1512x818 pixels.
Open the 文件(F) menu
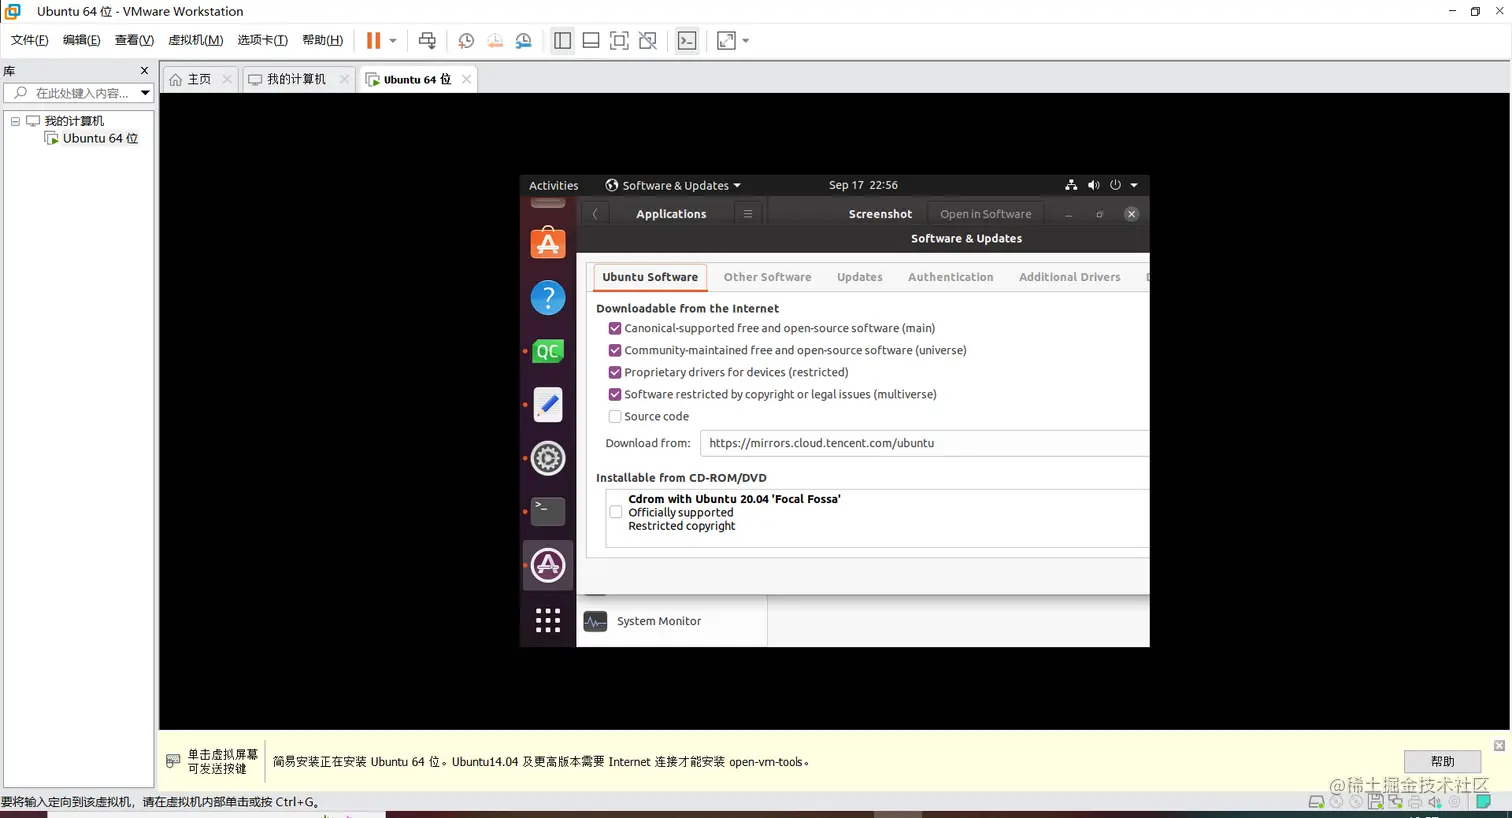click(29, 40)
